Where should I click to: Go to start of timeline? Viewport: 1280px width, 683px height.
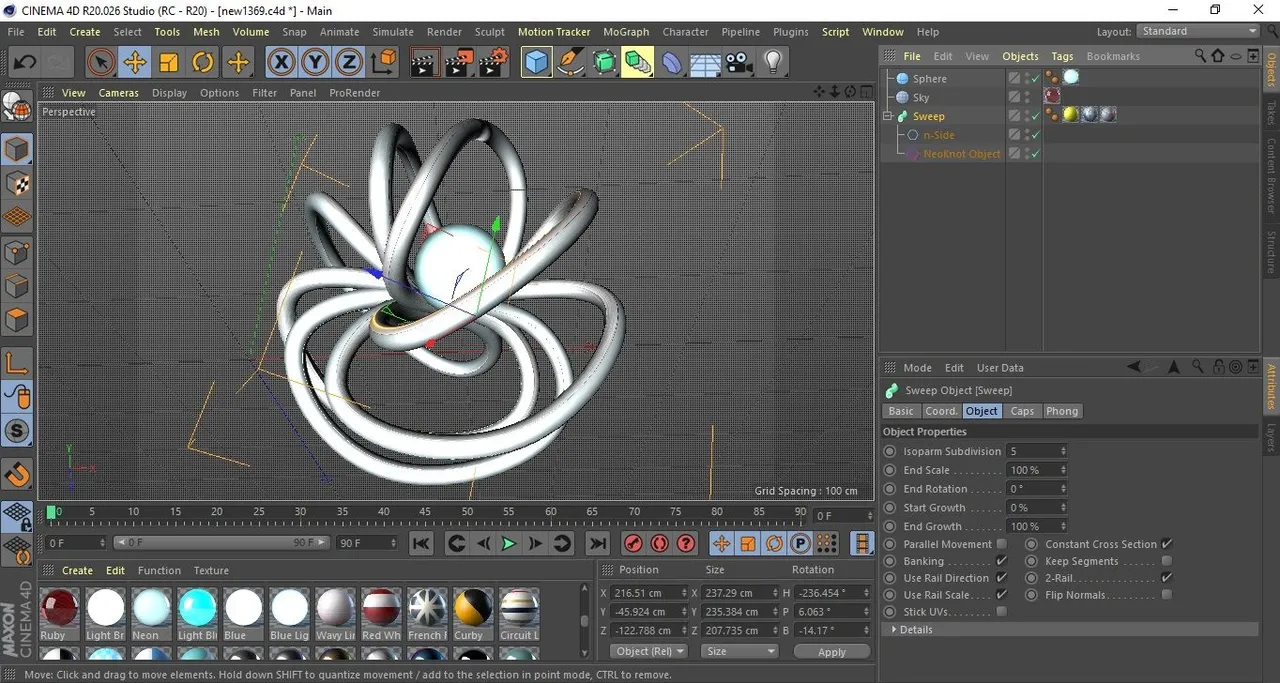tap(421, 543)
